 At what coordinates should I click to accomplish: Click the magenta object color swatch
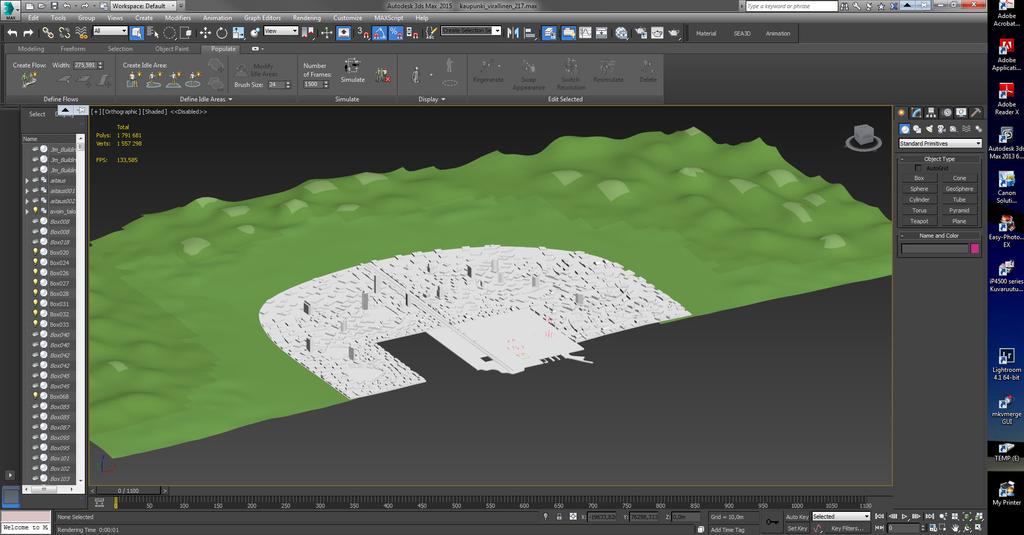pyautogui.click(x=975, y=248)
